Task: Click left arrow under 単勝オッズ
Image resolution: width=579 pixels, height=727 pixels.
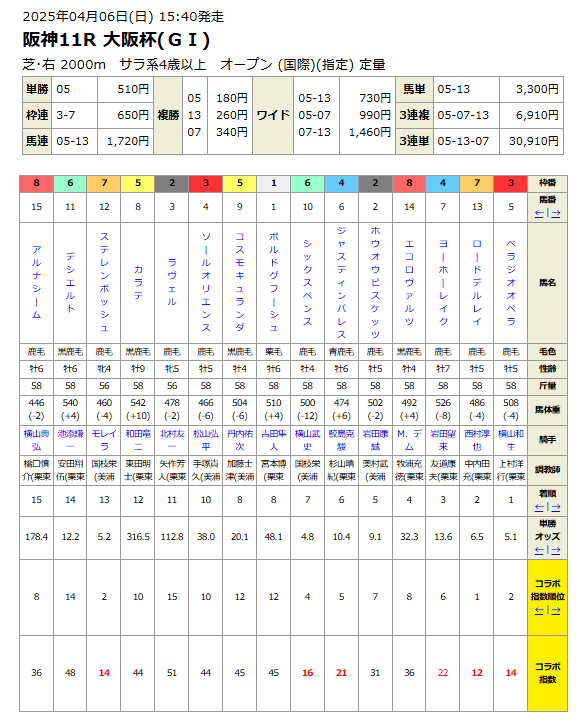Action: (539, 550)
